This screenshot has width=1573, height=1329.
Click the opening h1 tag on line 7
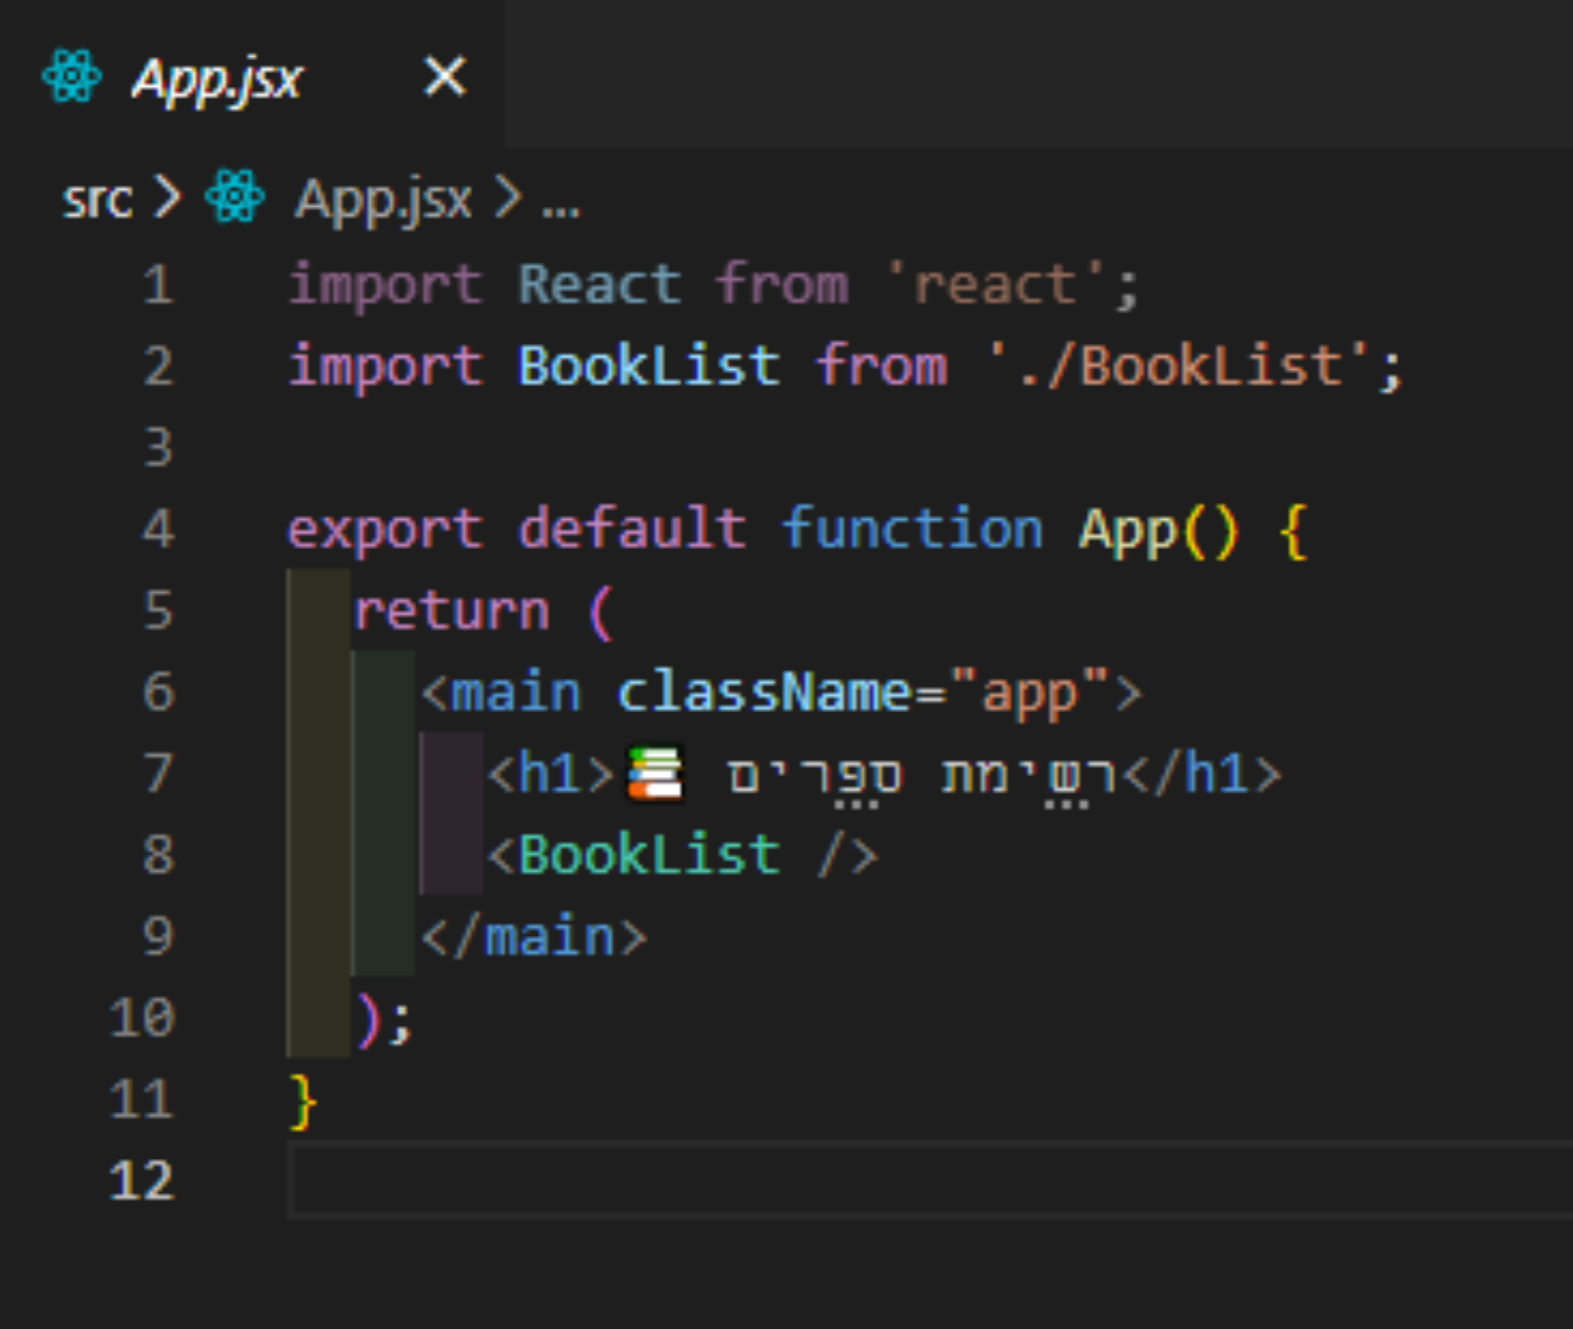pos(550,773)
